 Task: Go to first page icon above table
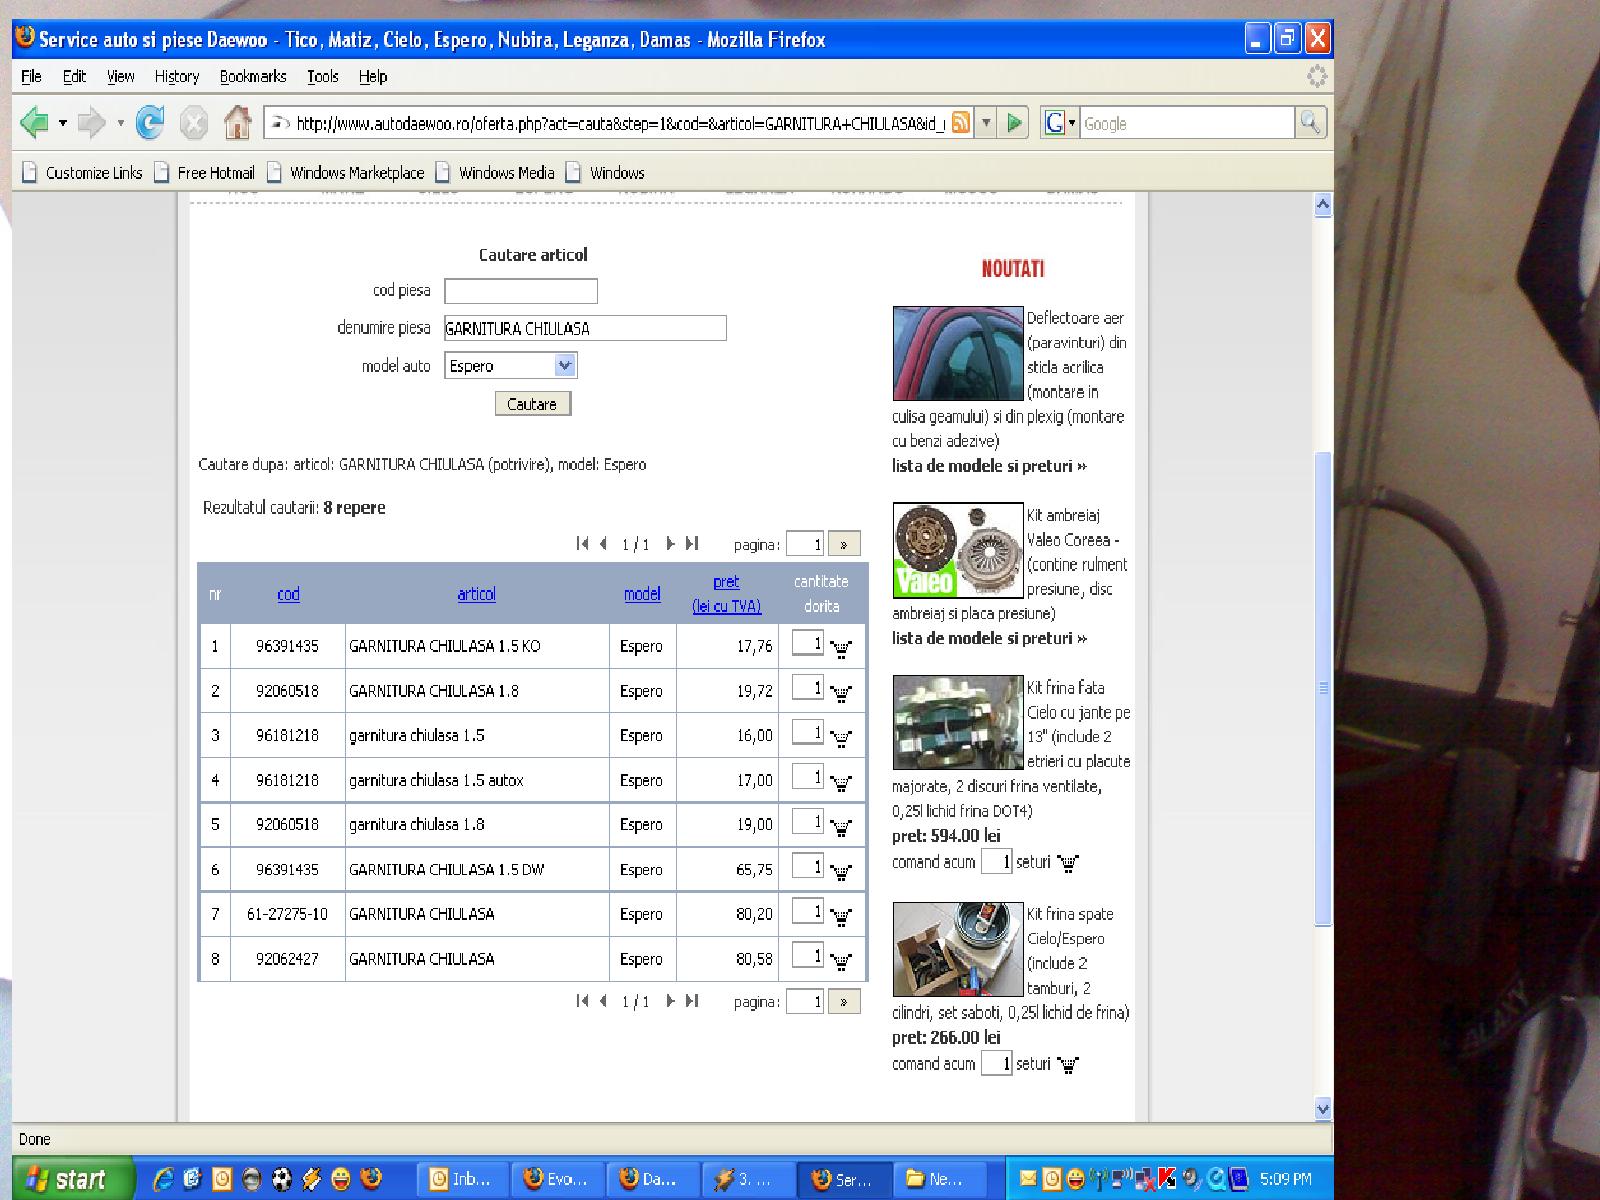pyautogui.click(x=583, y=544)
